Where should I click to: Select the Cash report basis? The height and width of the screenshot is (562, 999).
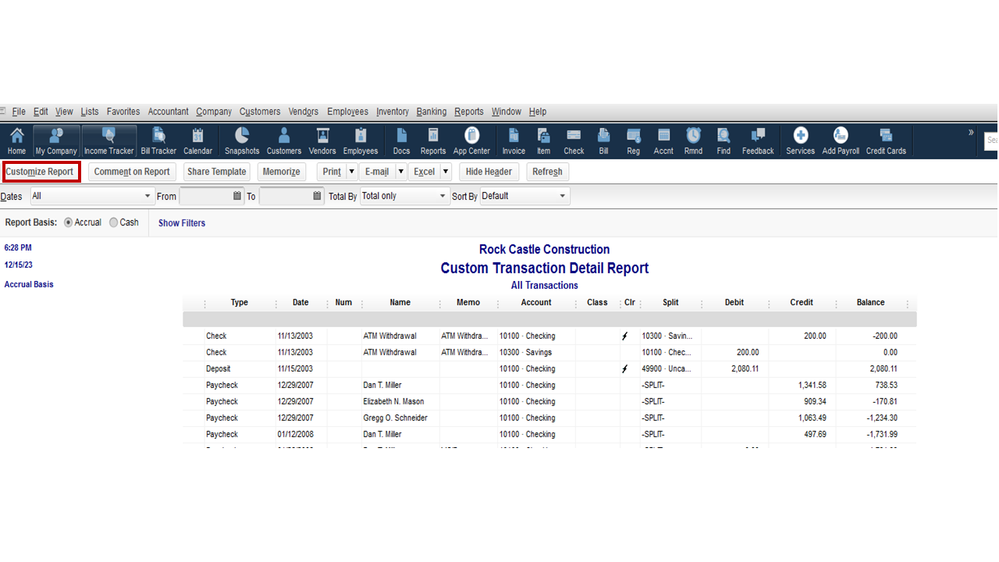tap(113, 222)
